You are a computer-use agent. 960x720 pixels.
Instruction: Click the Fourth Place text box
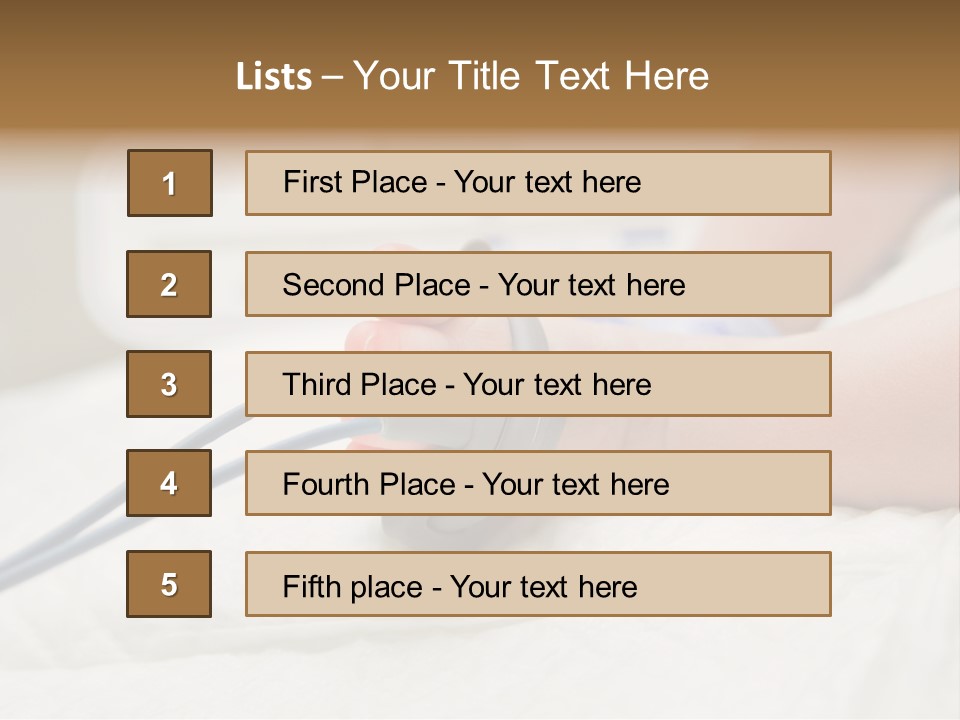point(538,483)
